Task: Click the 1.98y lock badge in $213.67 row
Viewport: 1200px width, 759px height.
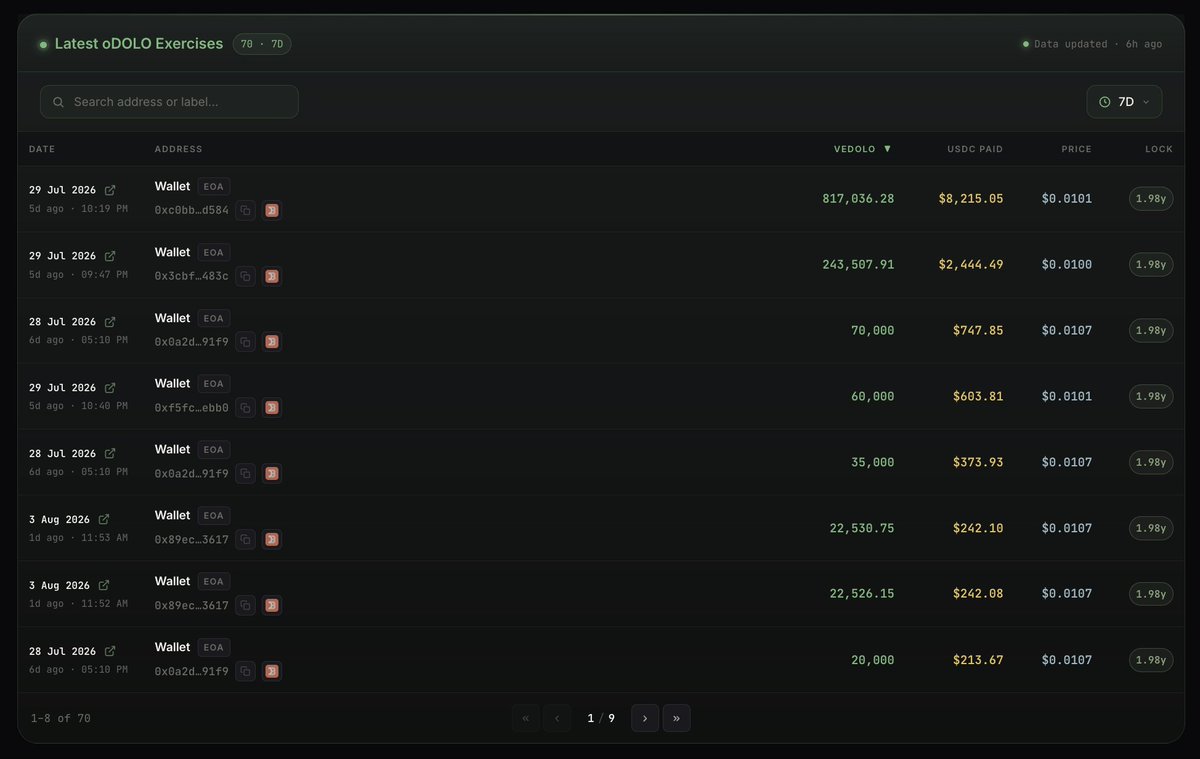Action: (1151, 660)
